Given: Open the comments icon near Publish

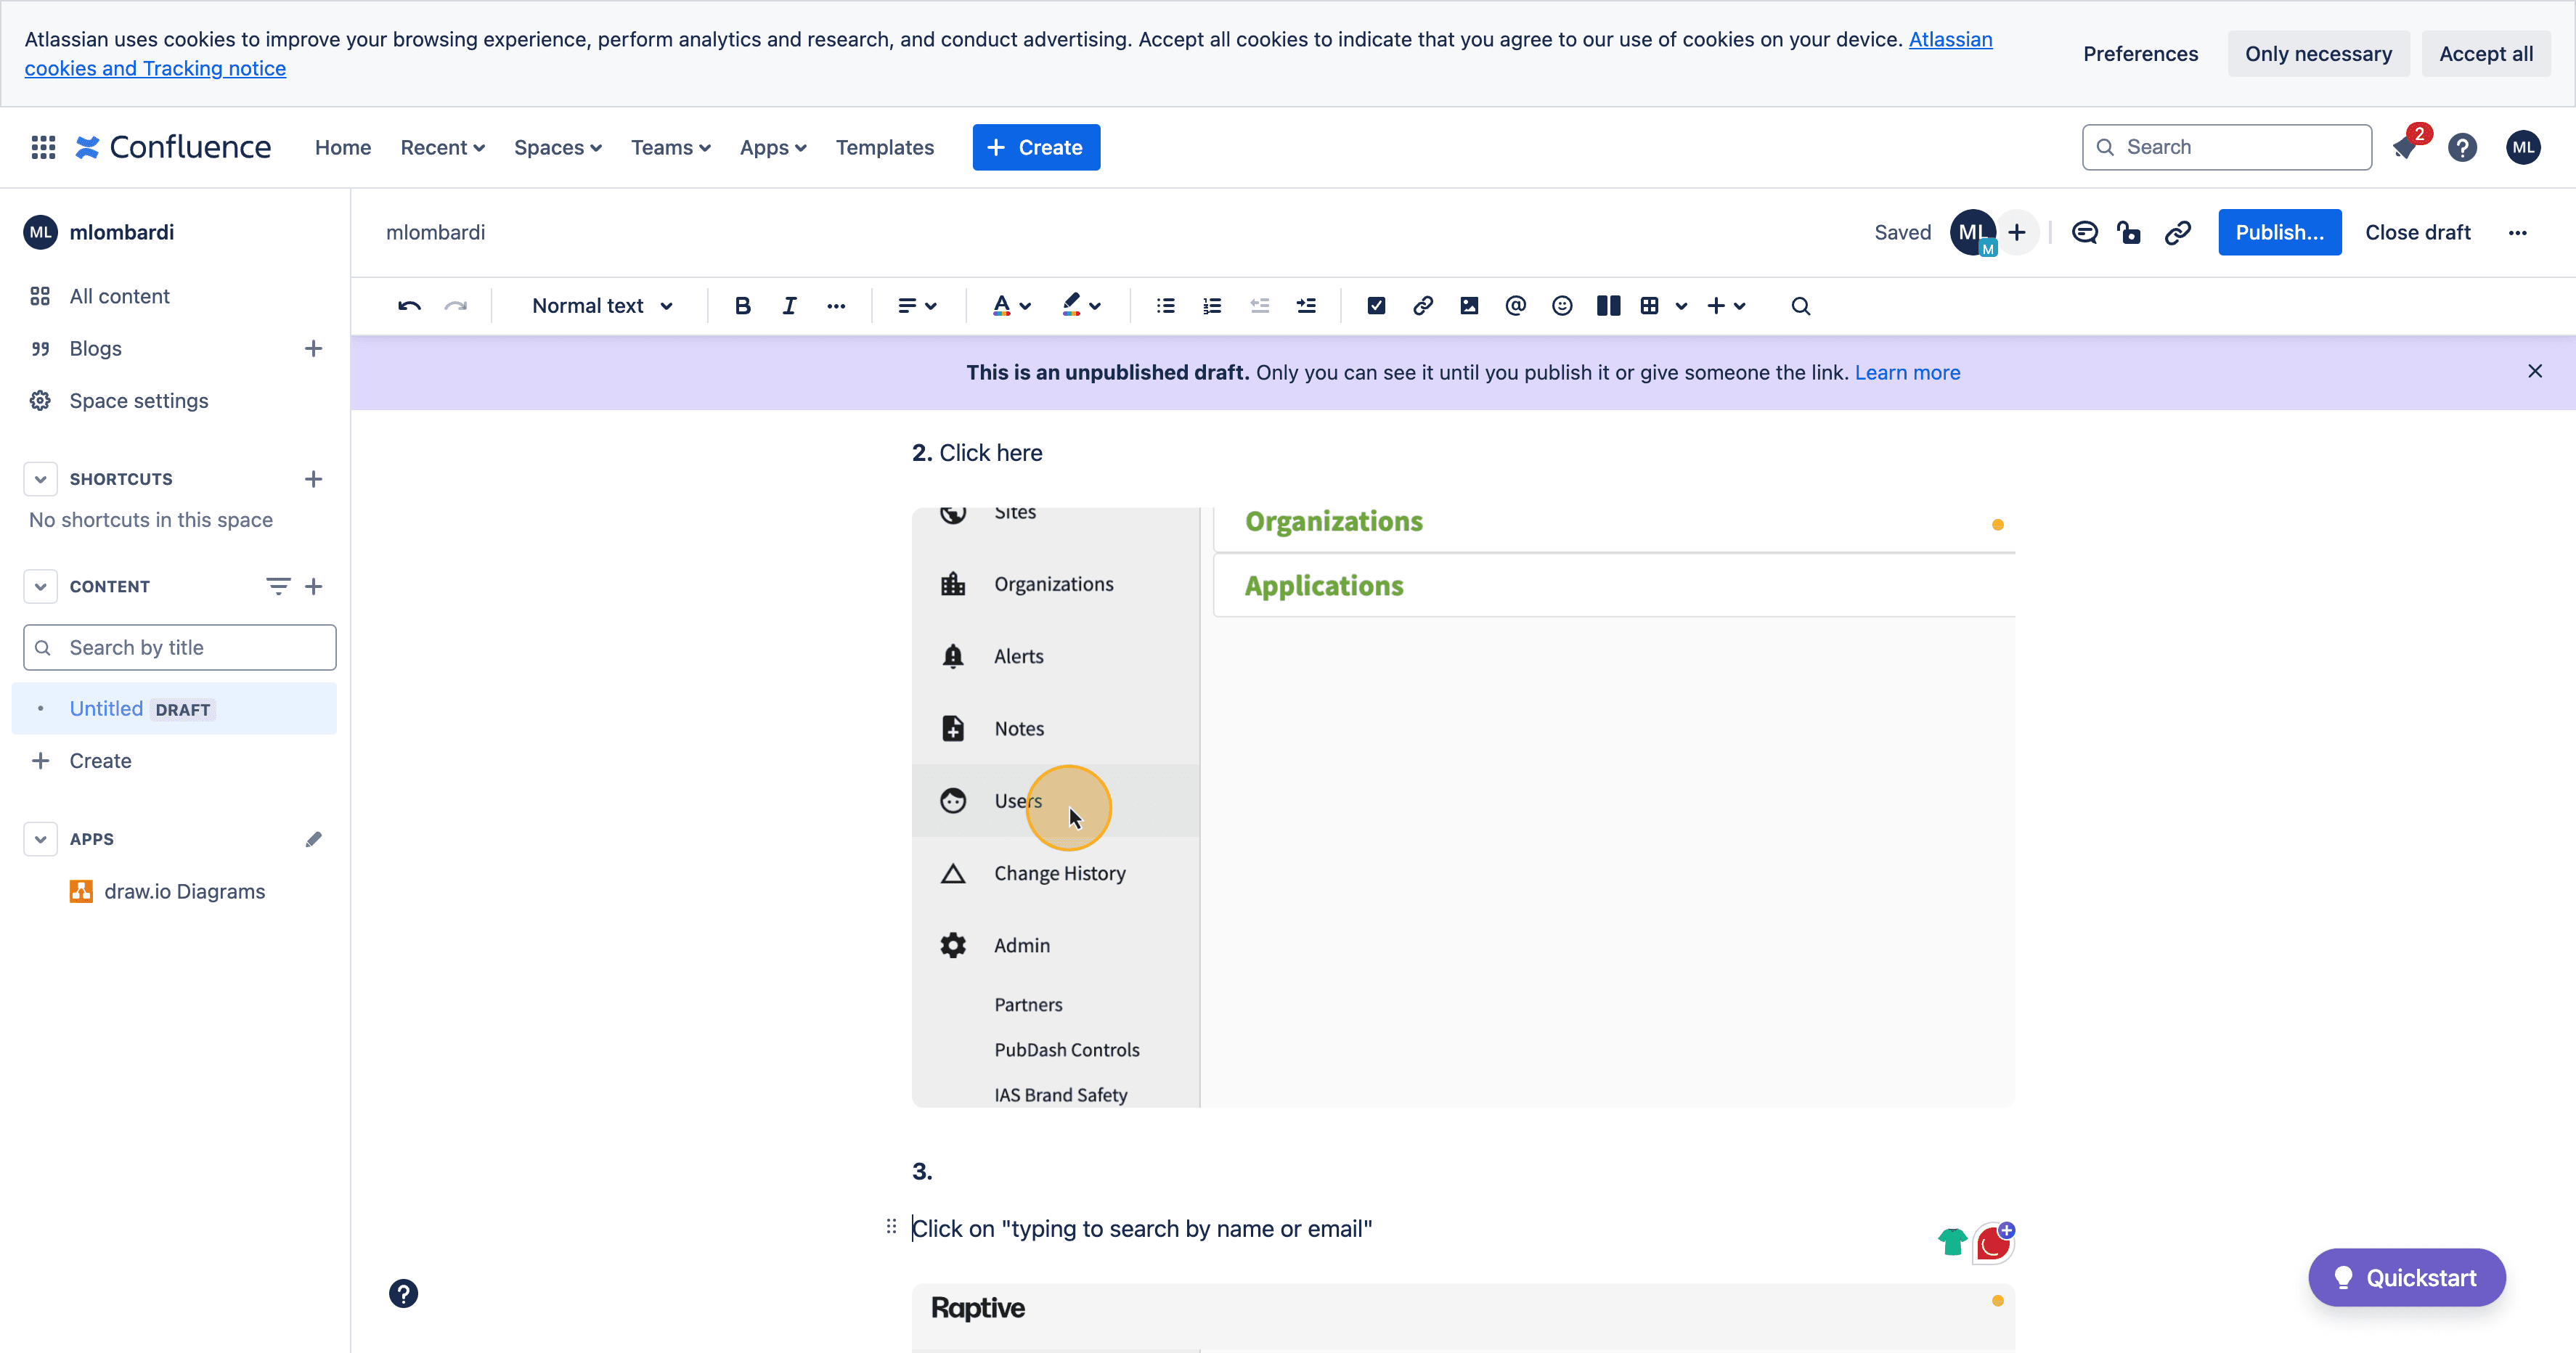Looking at the screenshot, I should 2085,233.
